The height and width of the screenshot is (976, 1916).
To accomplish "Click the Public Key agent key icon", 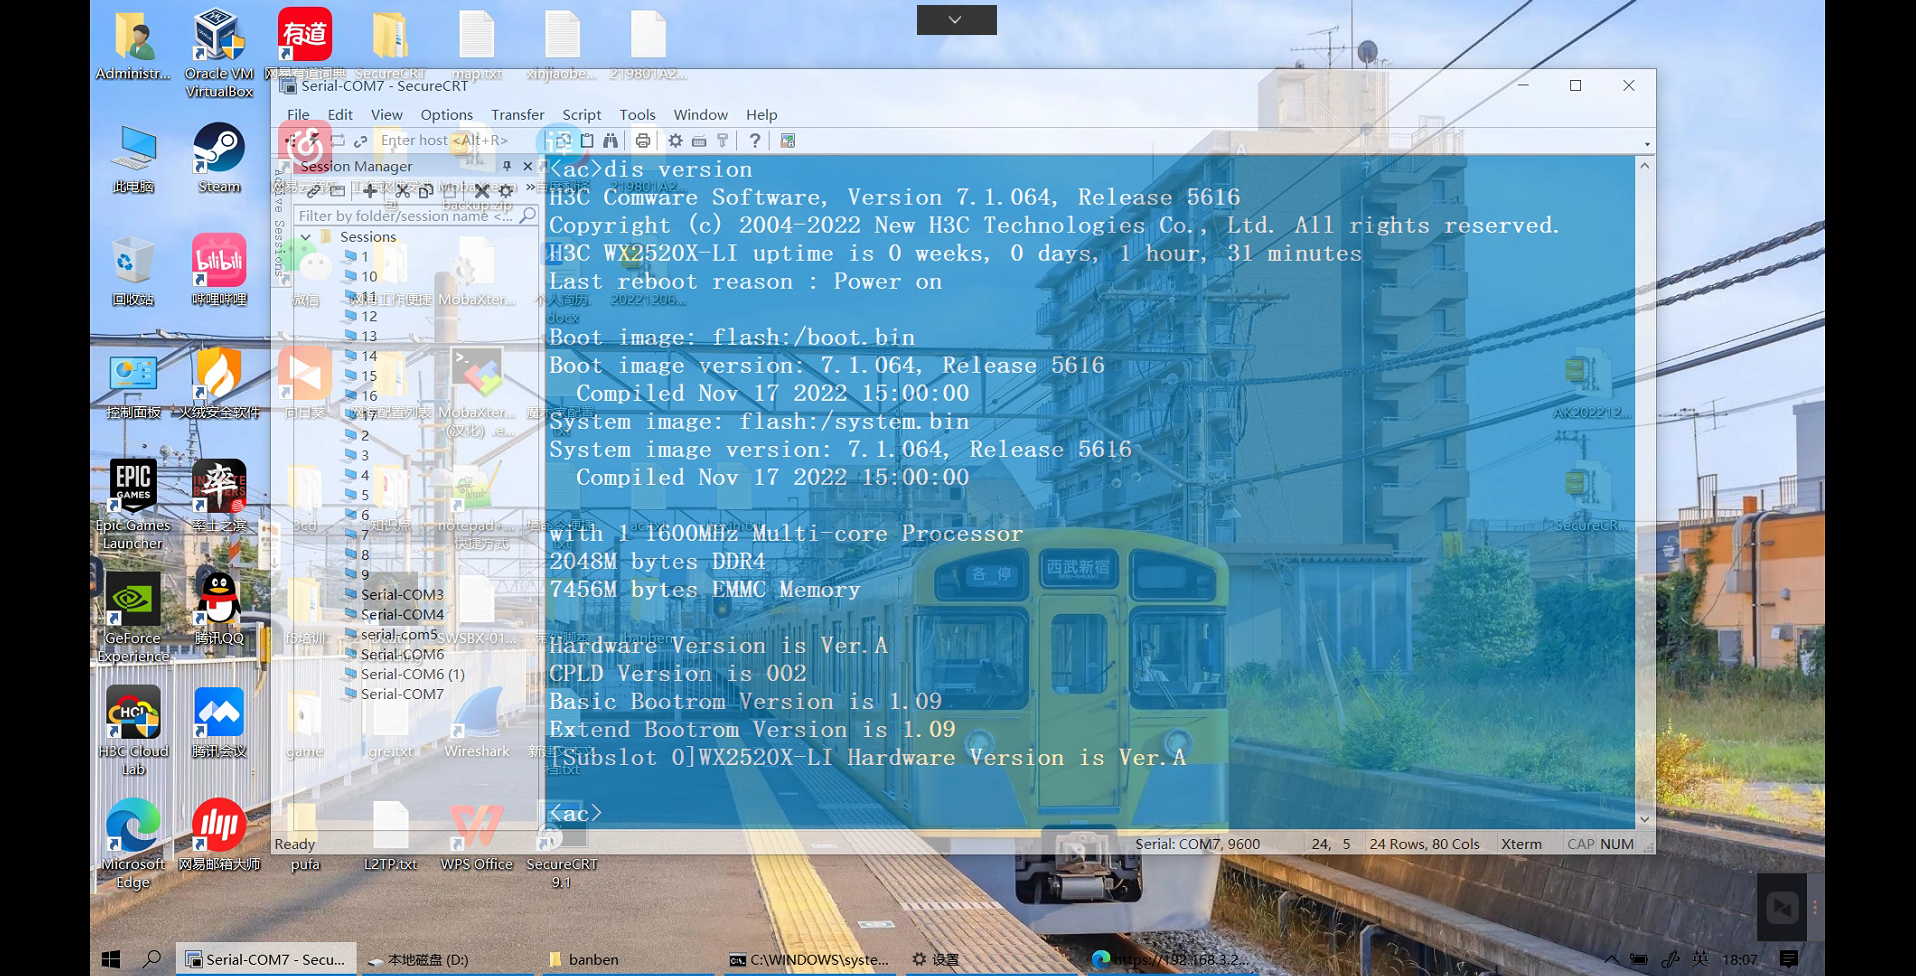I will (722, 141).
